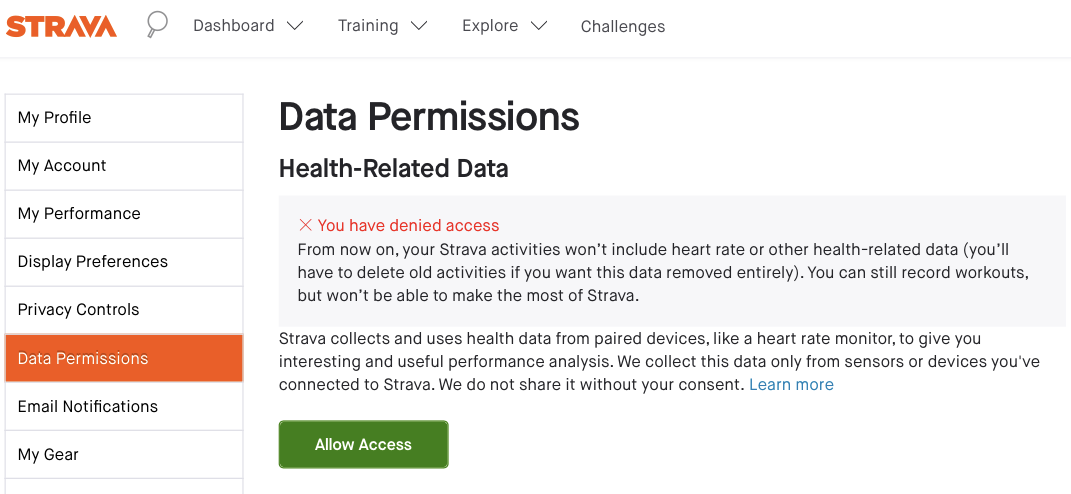
Task: Open Email Notifications settings
Action: pyautogui.click(x=124, y=407)
